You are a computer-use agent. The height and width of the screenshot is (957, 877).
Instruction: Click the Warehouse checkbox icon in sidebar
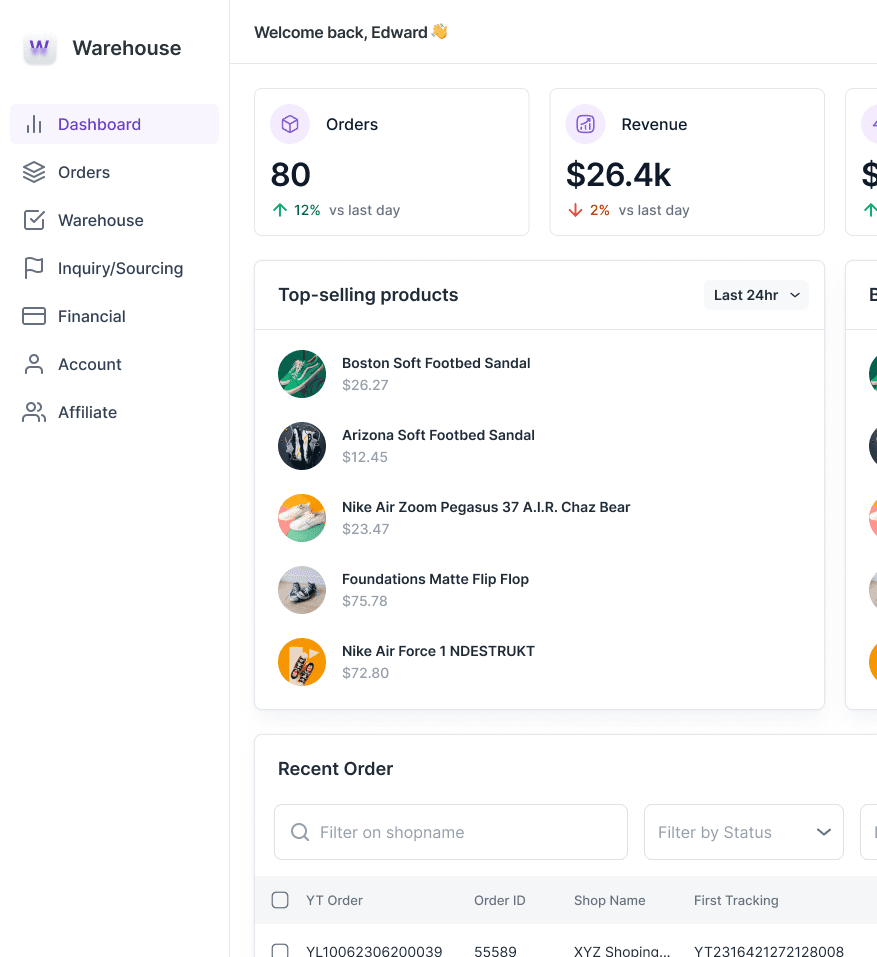(x=34, y=220)
